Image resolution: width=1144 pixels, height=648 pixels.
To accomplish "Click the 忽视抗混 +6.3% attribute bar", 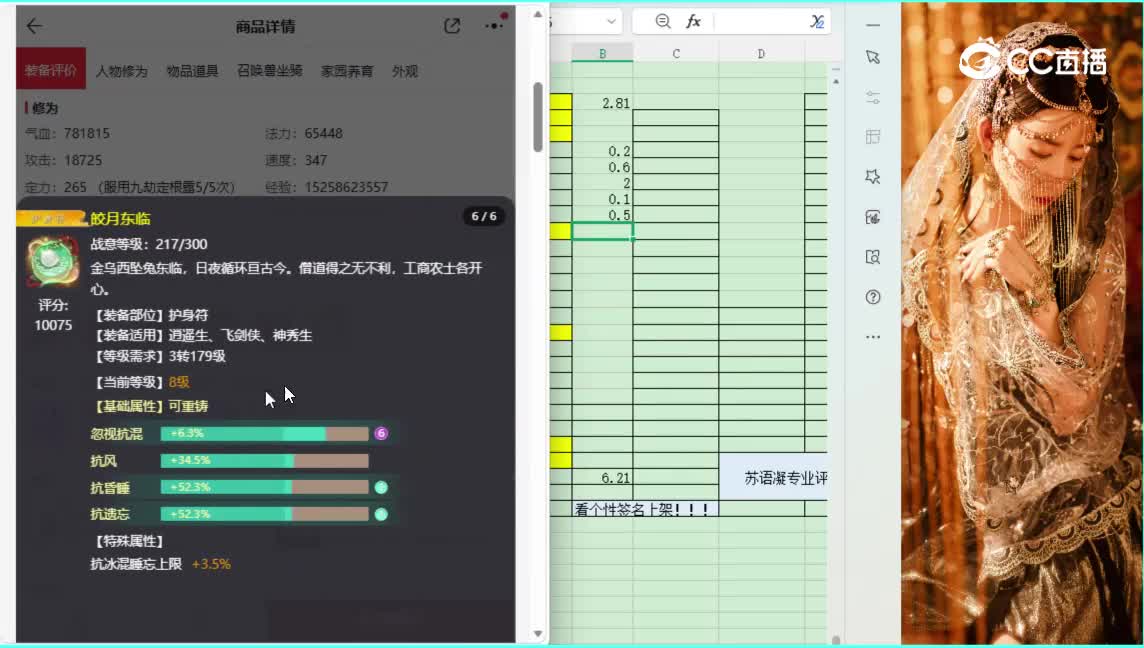I will point(264,433).
